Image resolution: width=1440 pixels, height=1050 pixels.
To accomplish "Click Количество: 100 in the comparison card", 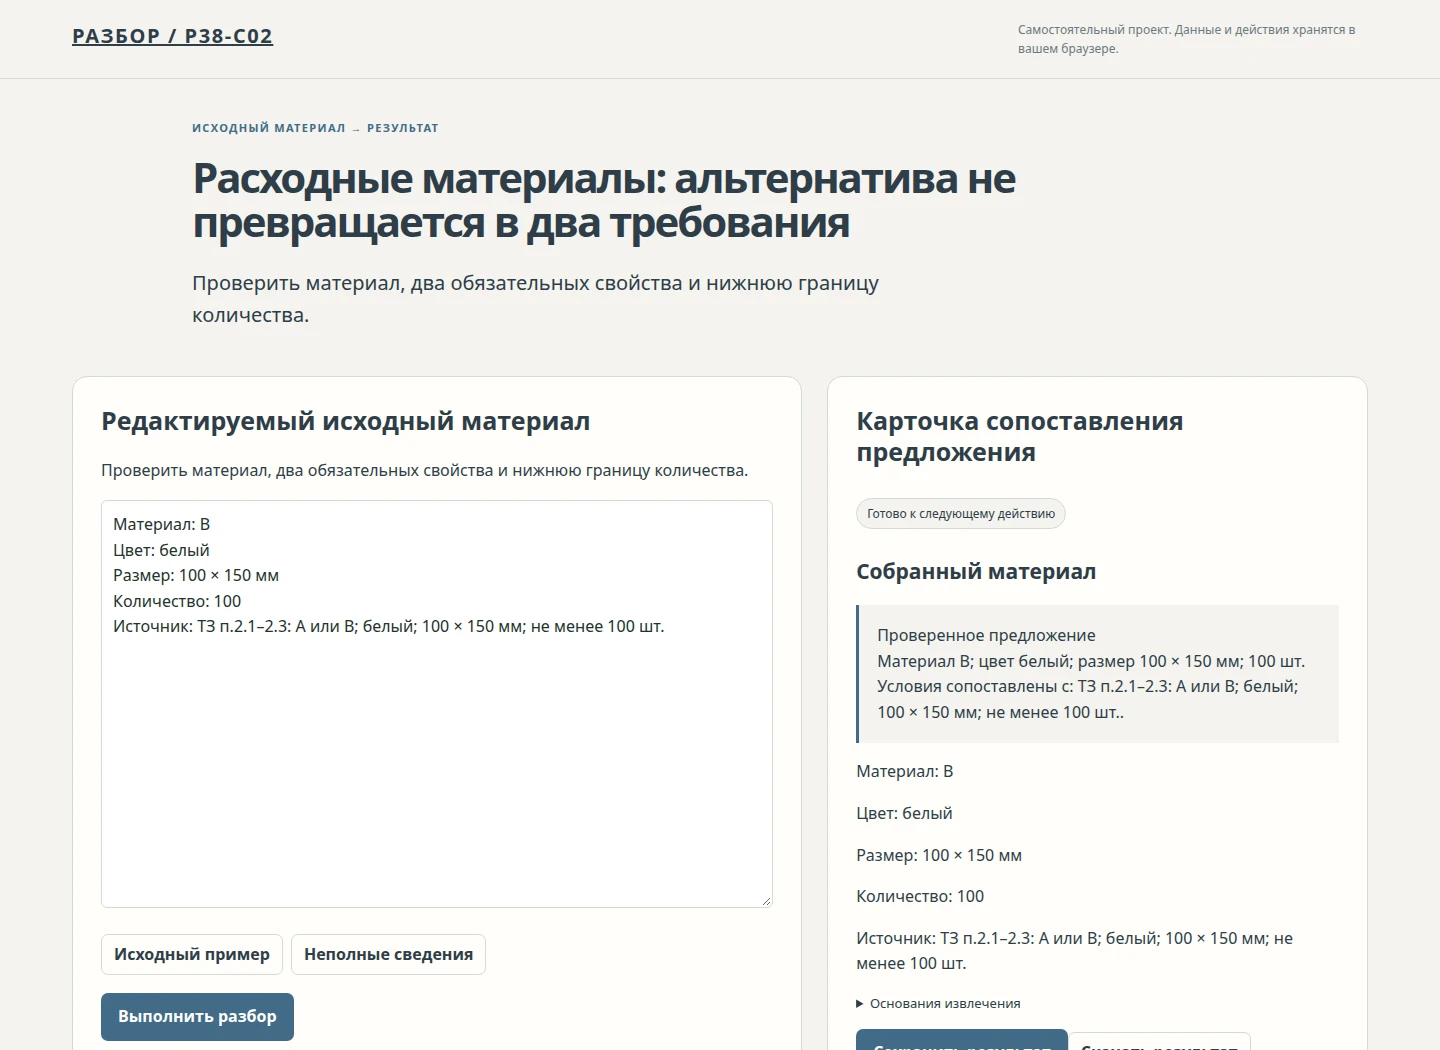I will click(920, 896).
